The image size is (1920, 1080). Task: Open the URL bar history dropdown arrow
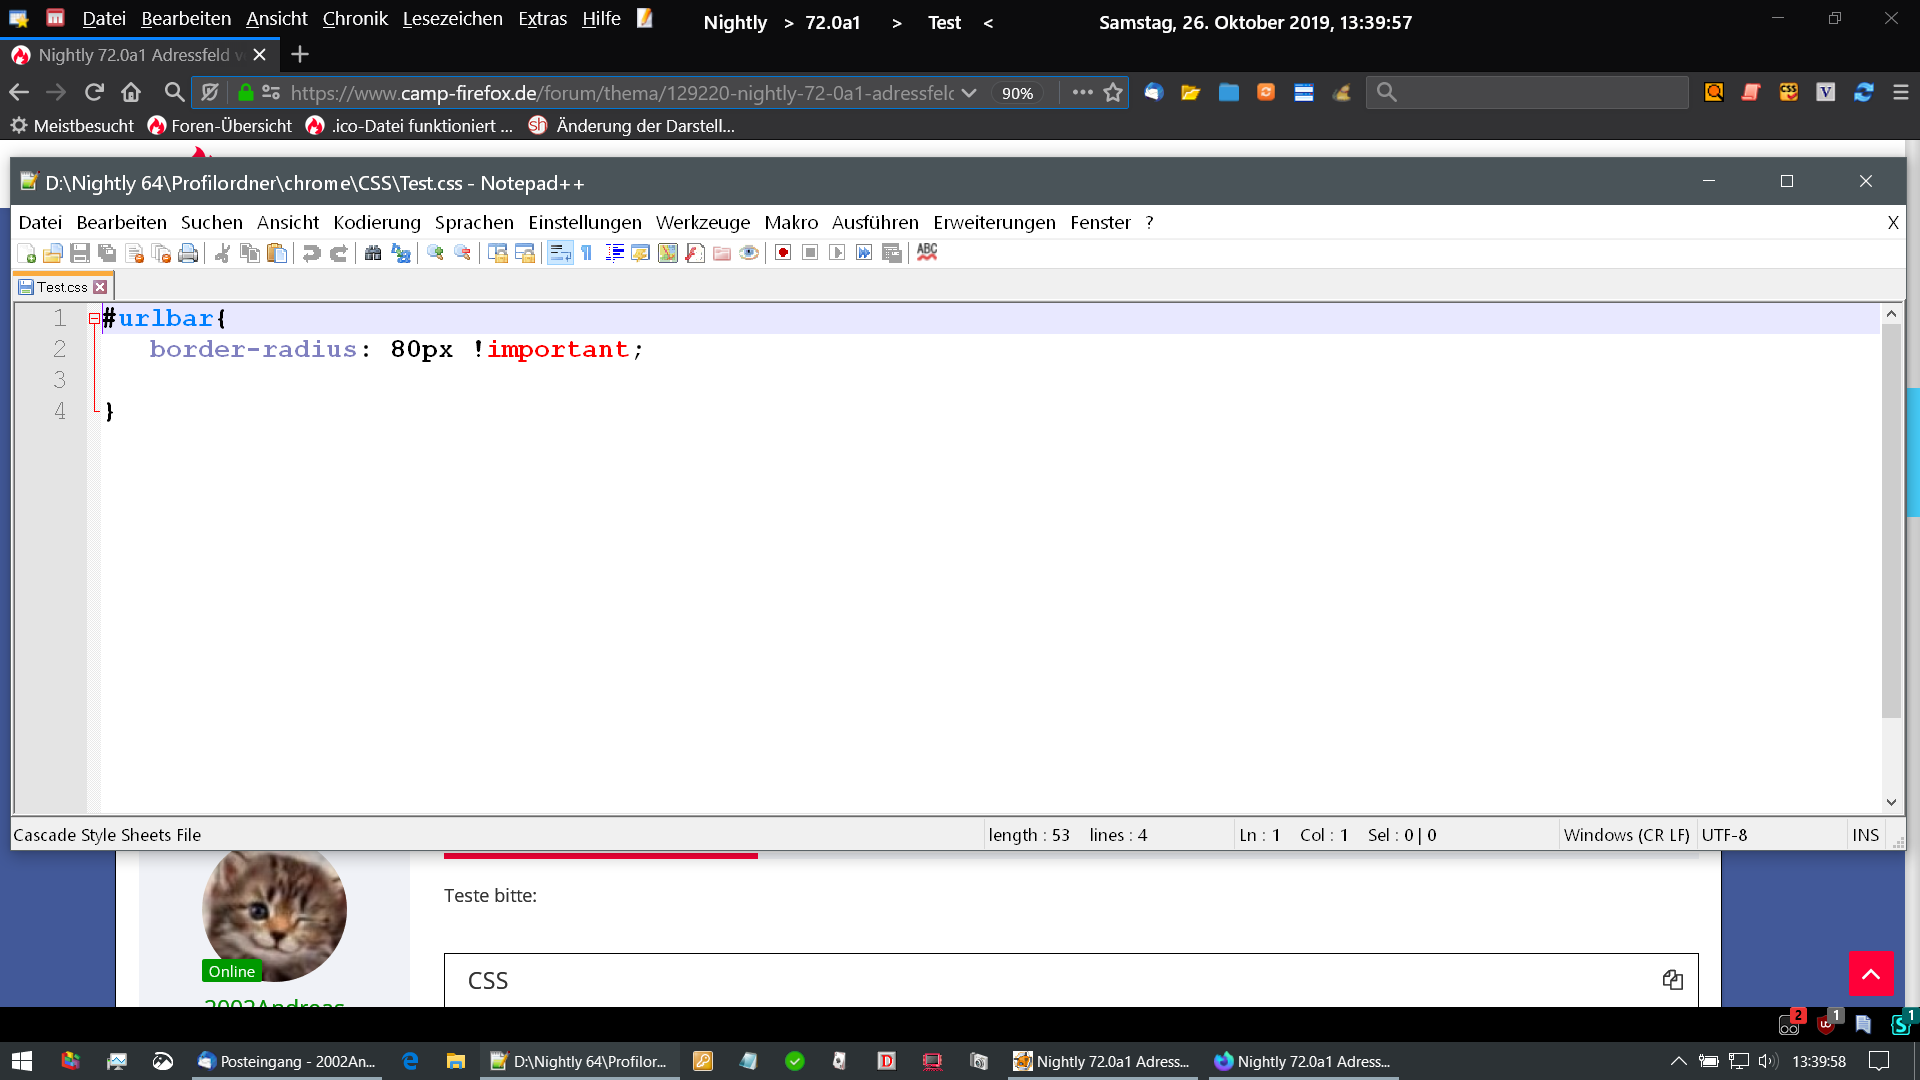968,93
